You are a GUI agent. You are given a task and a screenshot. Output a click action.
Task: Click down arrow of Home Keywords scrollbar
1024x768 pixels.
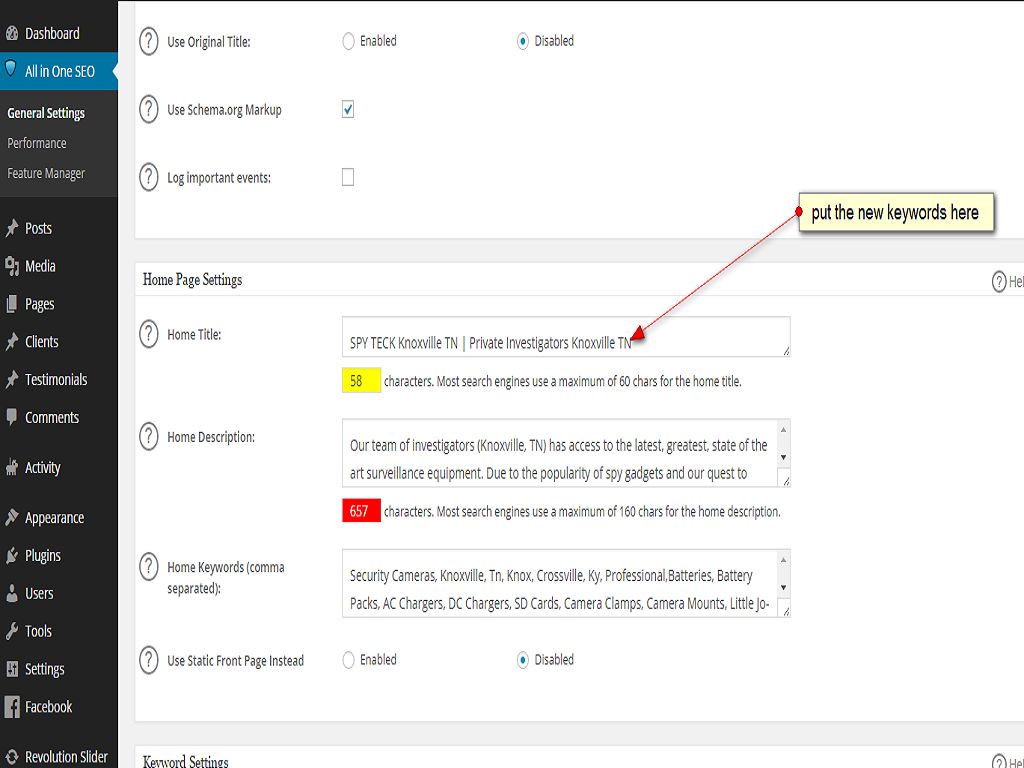(784, 587)
